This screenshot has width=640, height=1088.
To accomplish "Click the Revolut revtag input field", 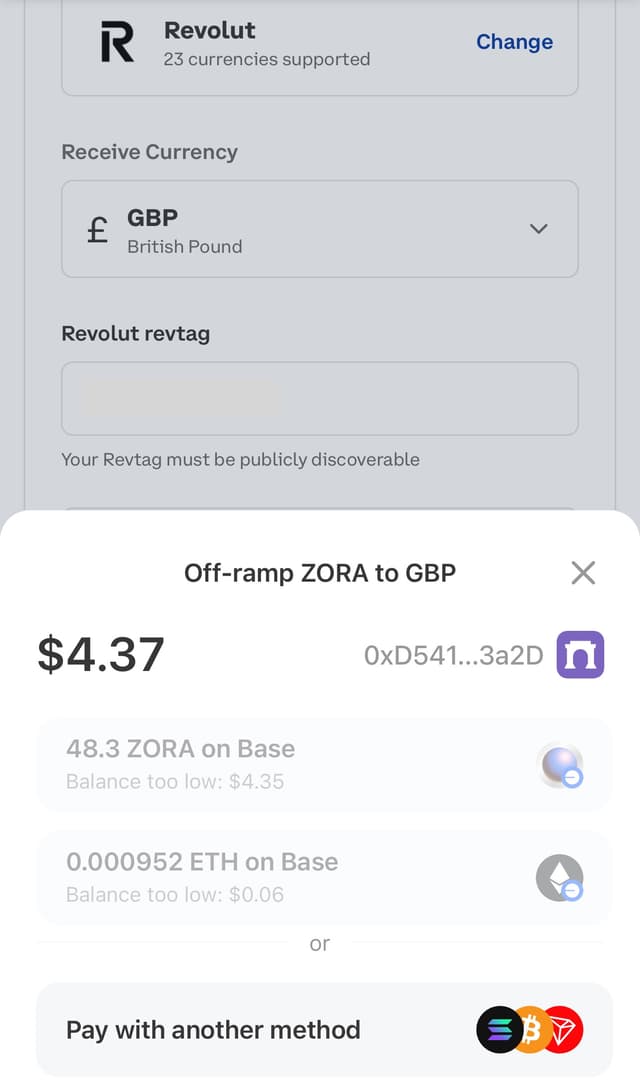I will click(320, 398).
